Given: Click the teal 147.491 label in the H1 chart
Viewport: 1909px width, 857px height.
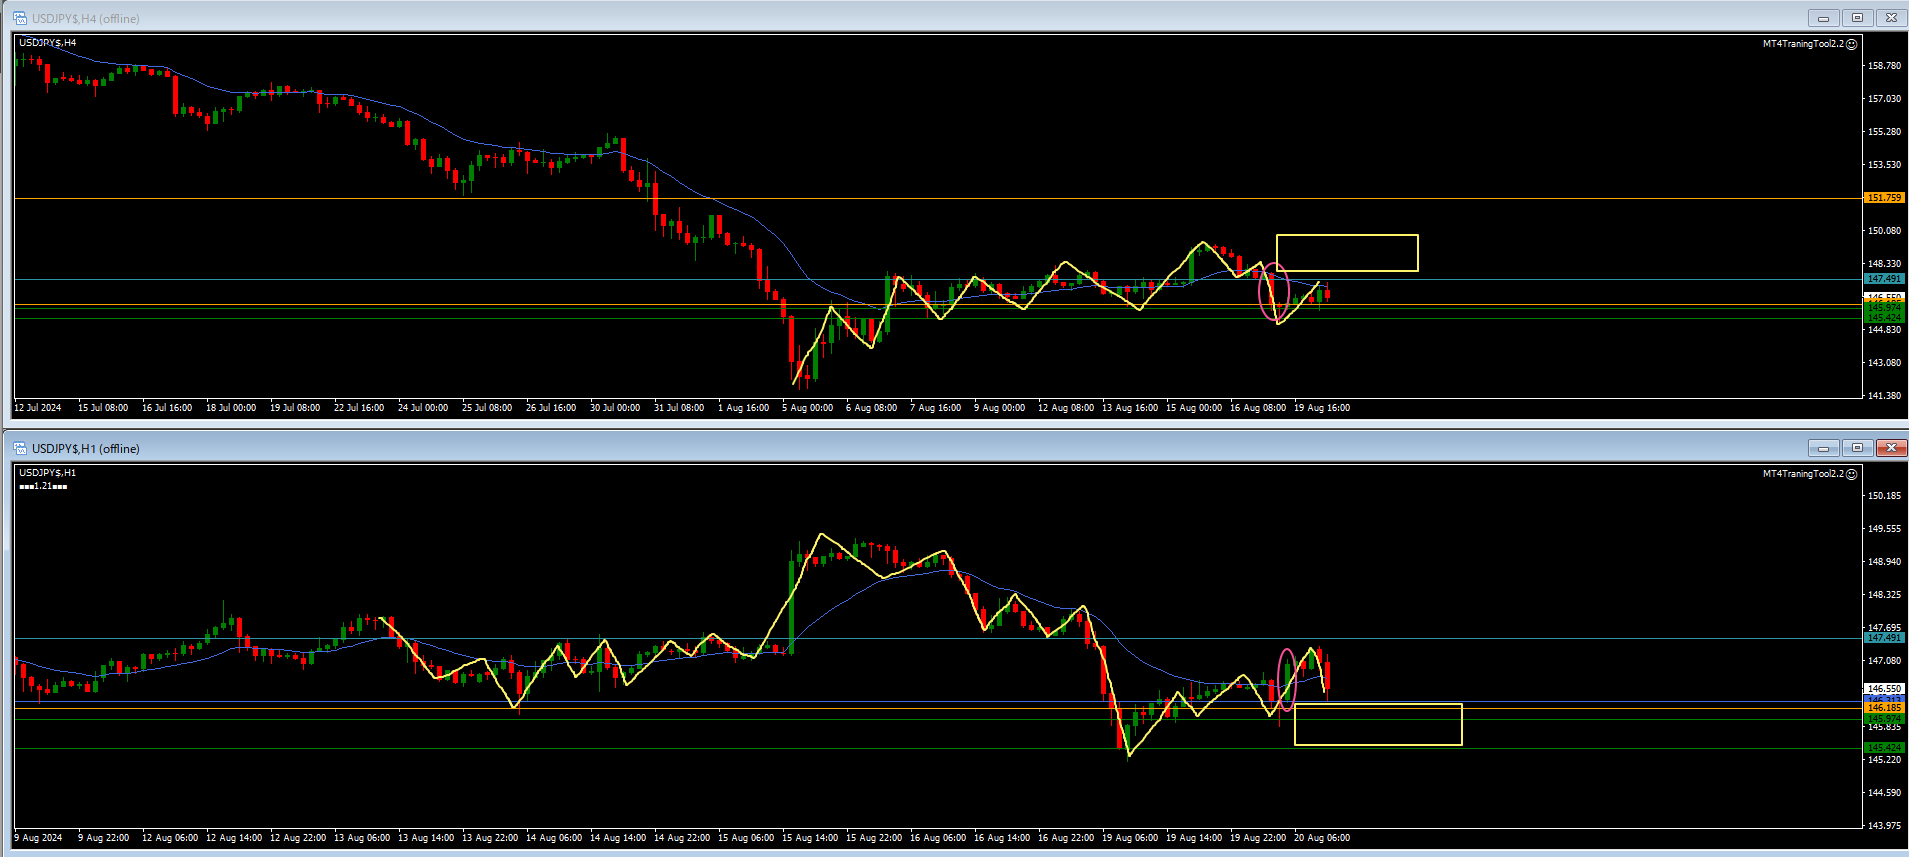Looking at the screenshot, I should pyautogui.click(x=1884, y=638).
